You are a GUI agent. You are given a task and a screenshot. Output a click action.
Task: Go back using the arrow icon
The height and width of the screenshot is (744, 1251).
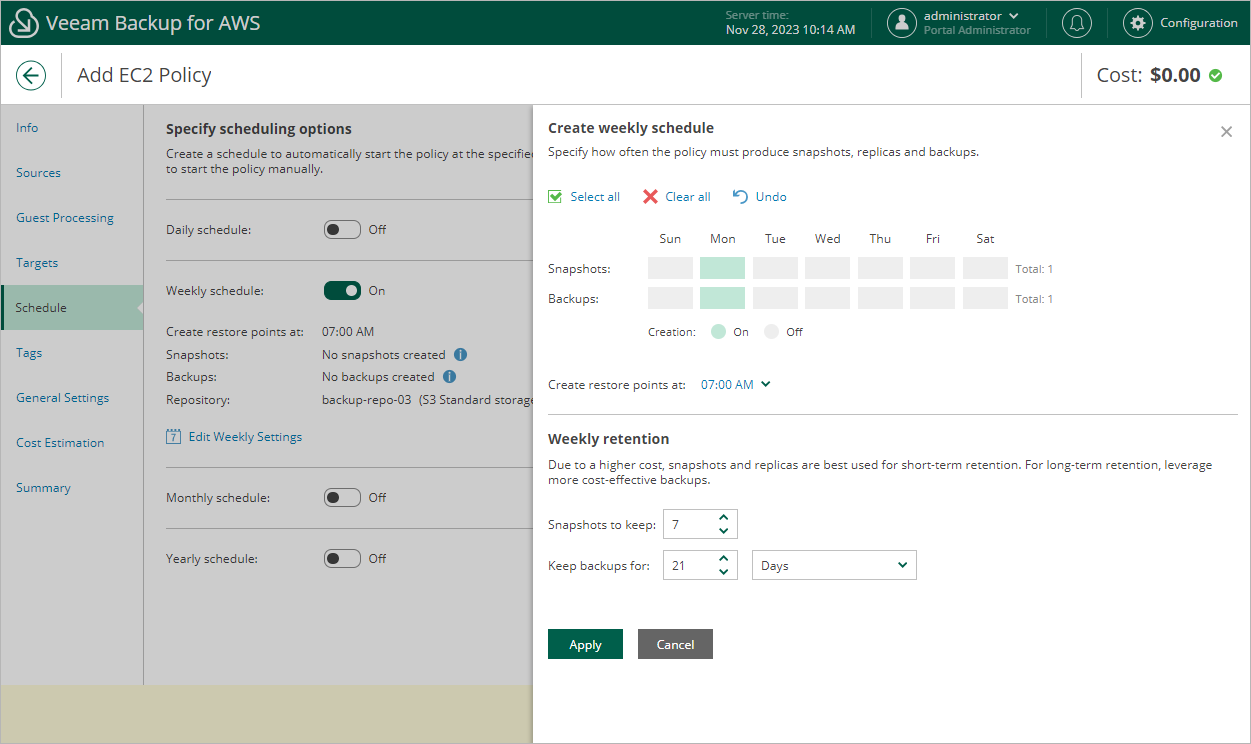(x=31, y=75)
